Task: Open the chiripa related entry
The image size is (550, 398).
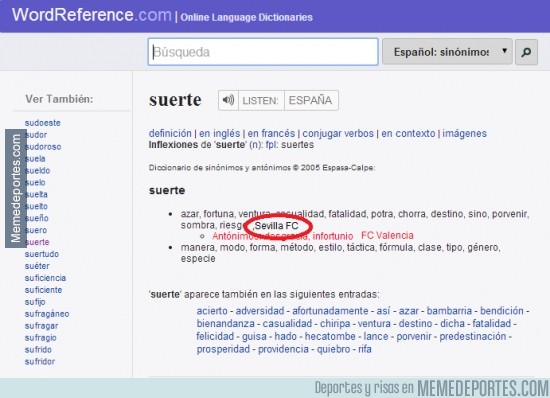Action: point(335,324)
